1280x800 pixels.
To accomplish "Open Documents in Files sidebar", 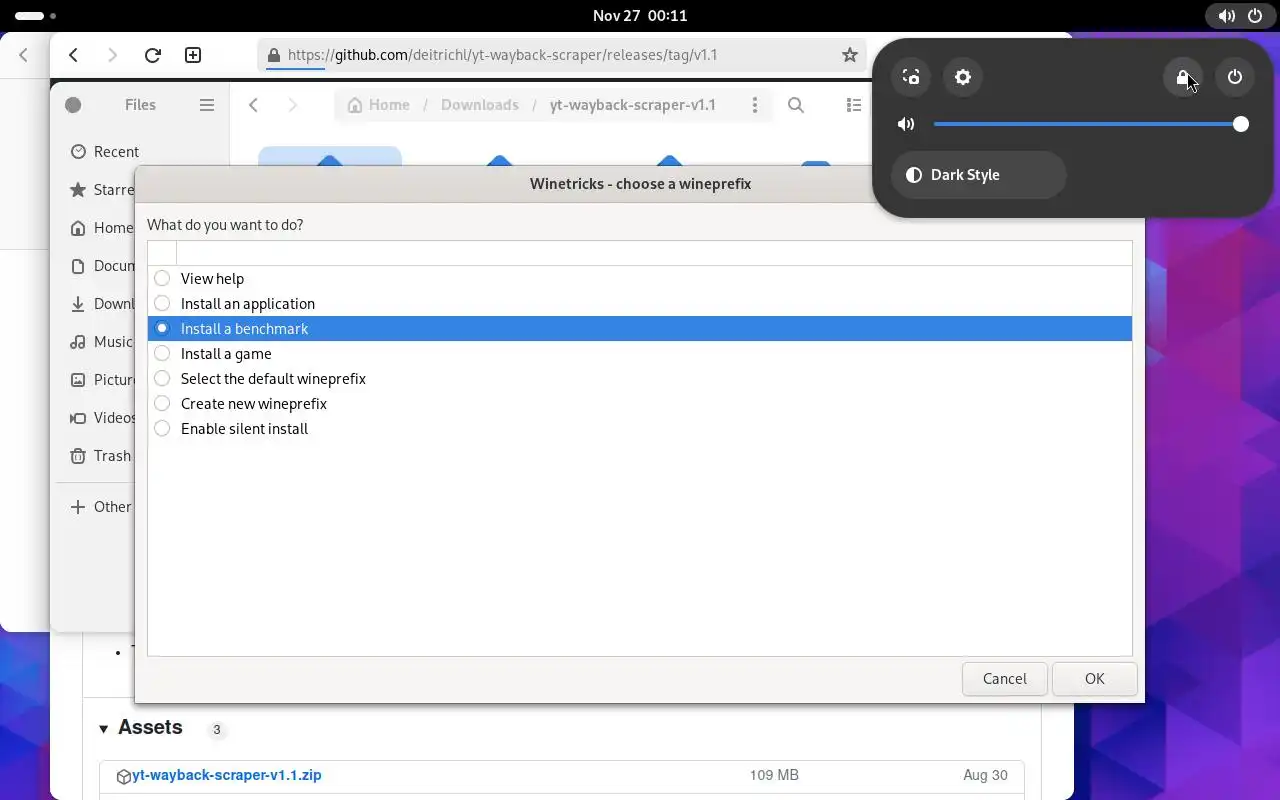I will [x=100, y=266].
